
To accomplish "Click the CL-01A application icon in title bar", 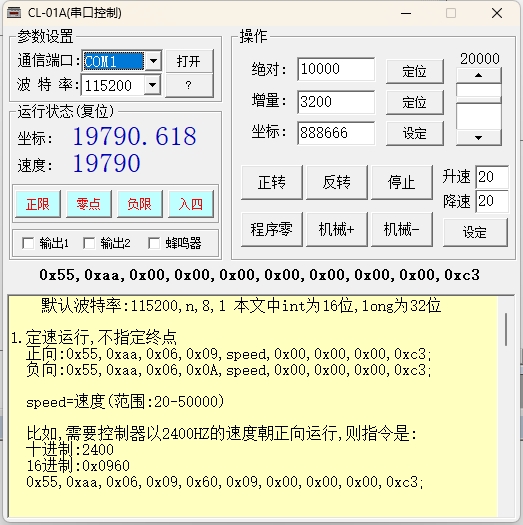I will [x=14, y=13].
